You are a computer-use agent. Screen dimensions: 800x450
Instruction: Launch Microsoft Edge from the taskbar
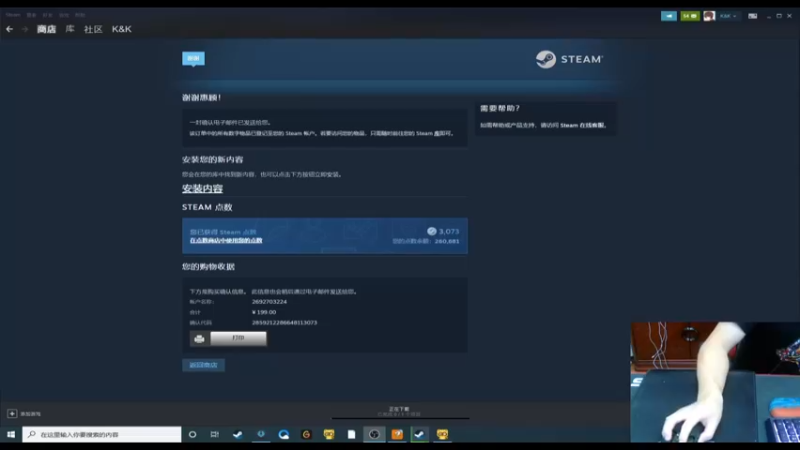[x=284, y=434]
